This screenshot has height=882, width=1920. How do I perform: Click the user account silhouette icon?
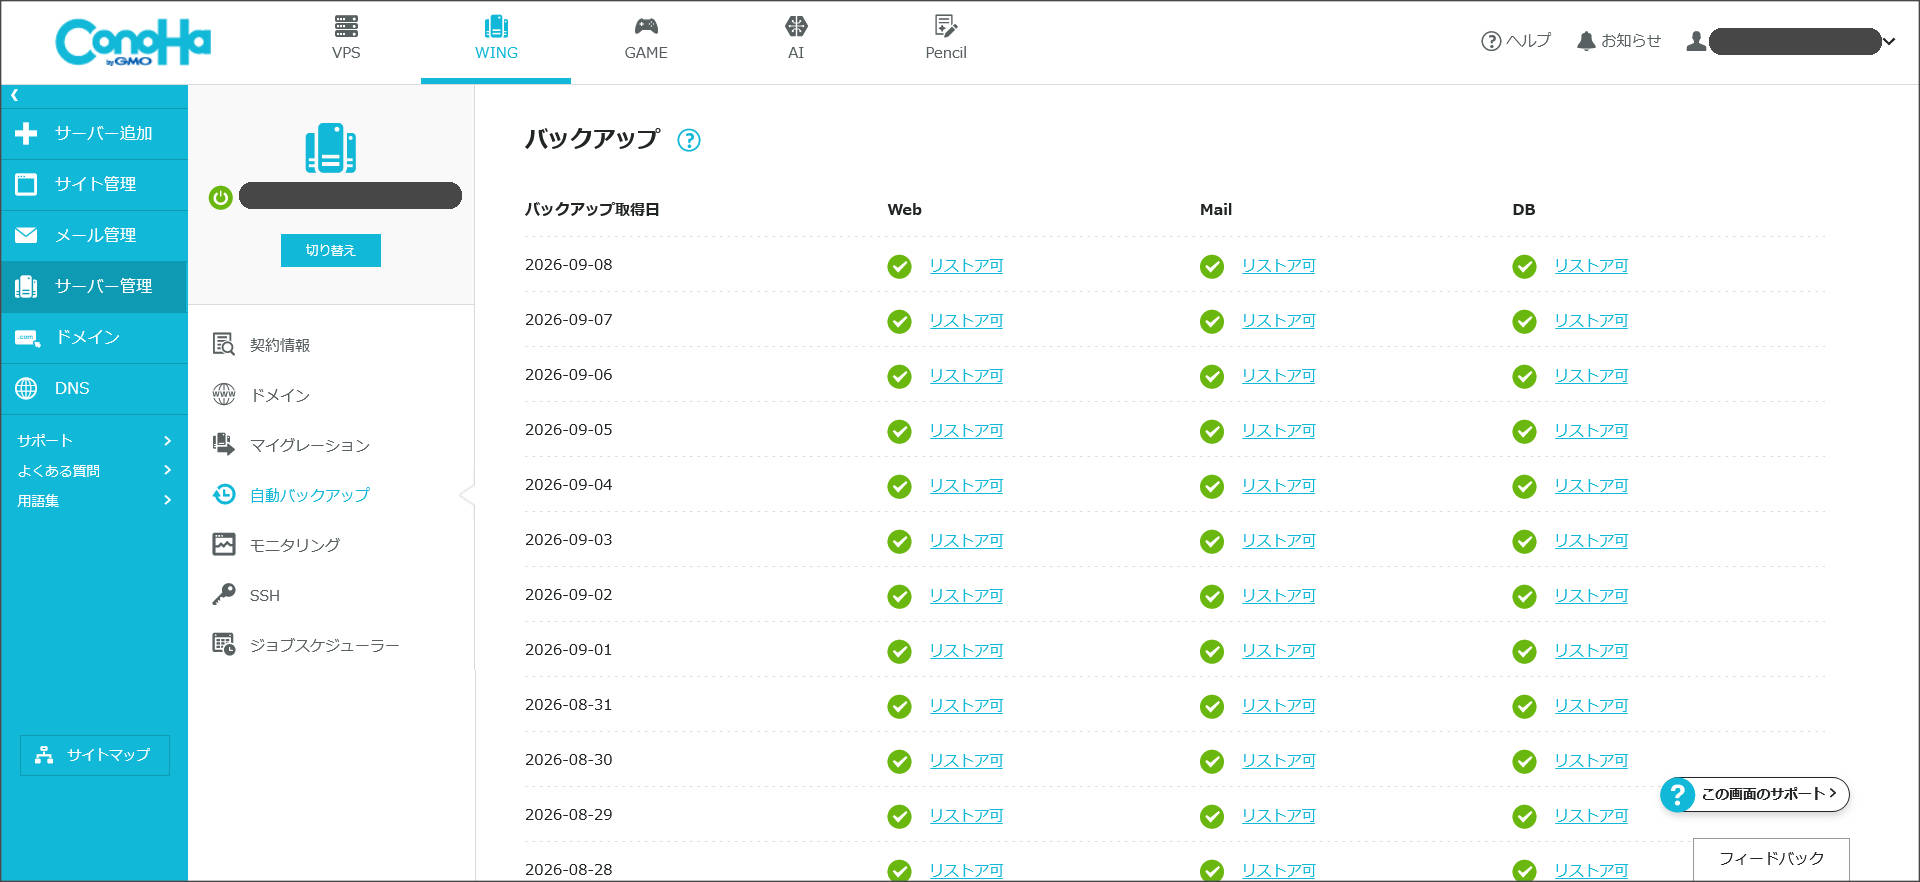coord(1696,41)
